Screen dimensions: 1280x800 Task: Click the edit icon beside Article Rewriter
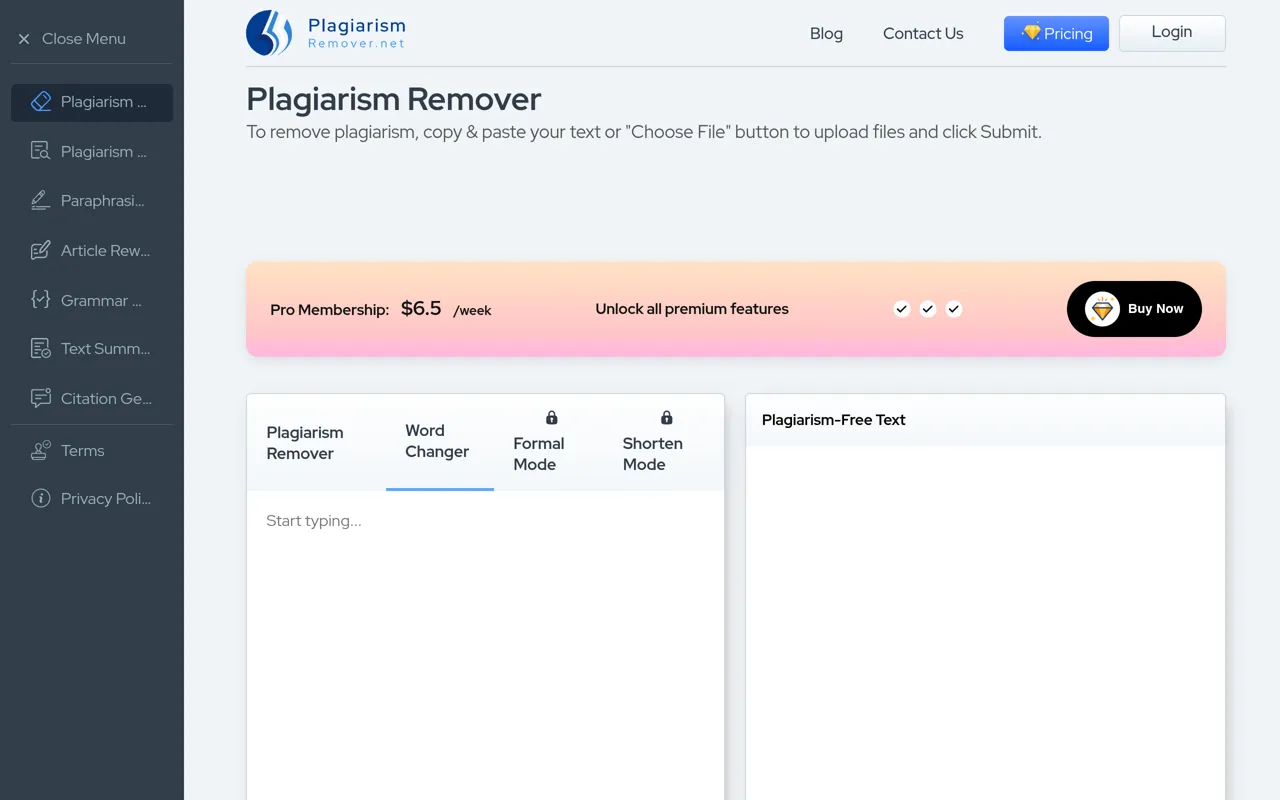click(x=41, y=250)
